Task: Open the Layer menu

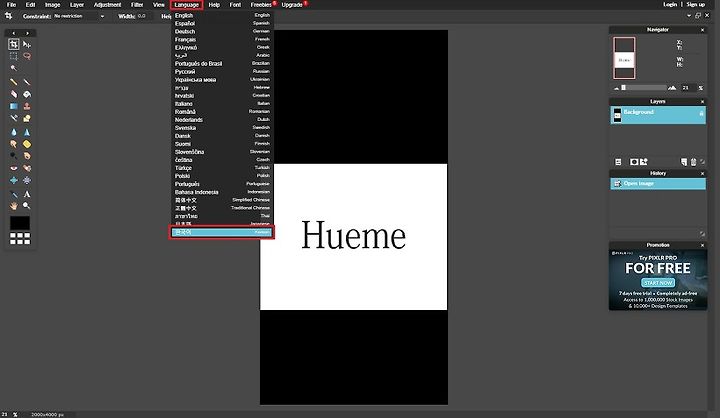Action: pos(77,5)
